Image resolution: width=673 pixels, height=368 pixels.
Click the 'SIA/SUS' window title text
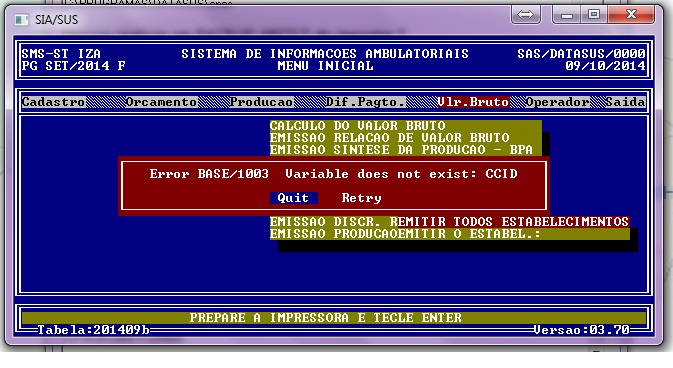[x=57, y=20]
